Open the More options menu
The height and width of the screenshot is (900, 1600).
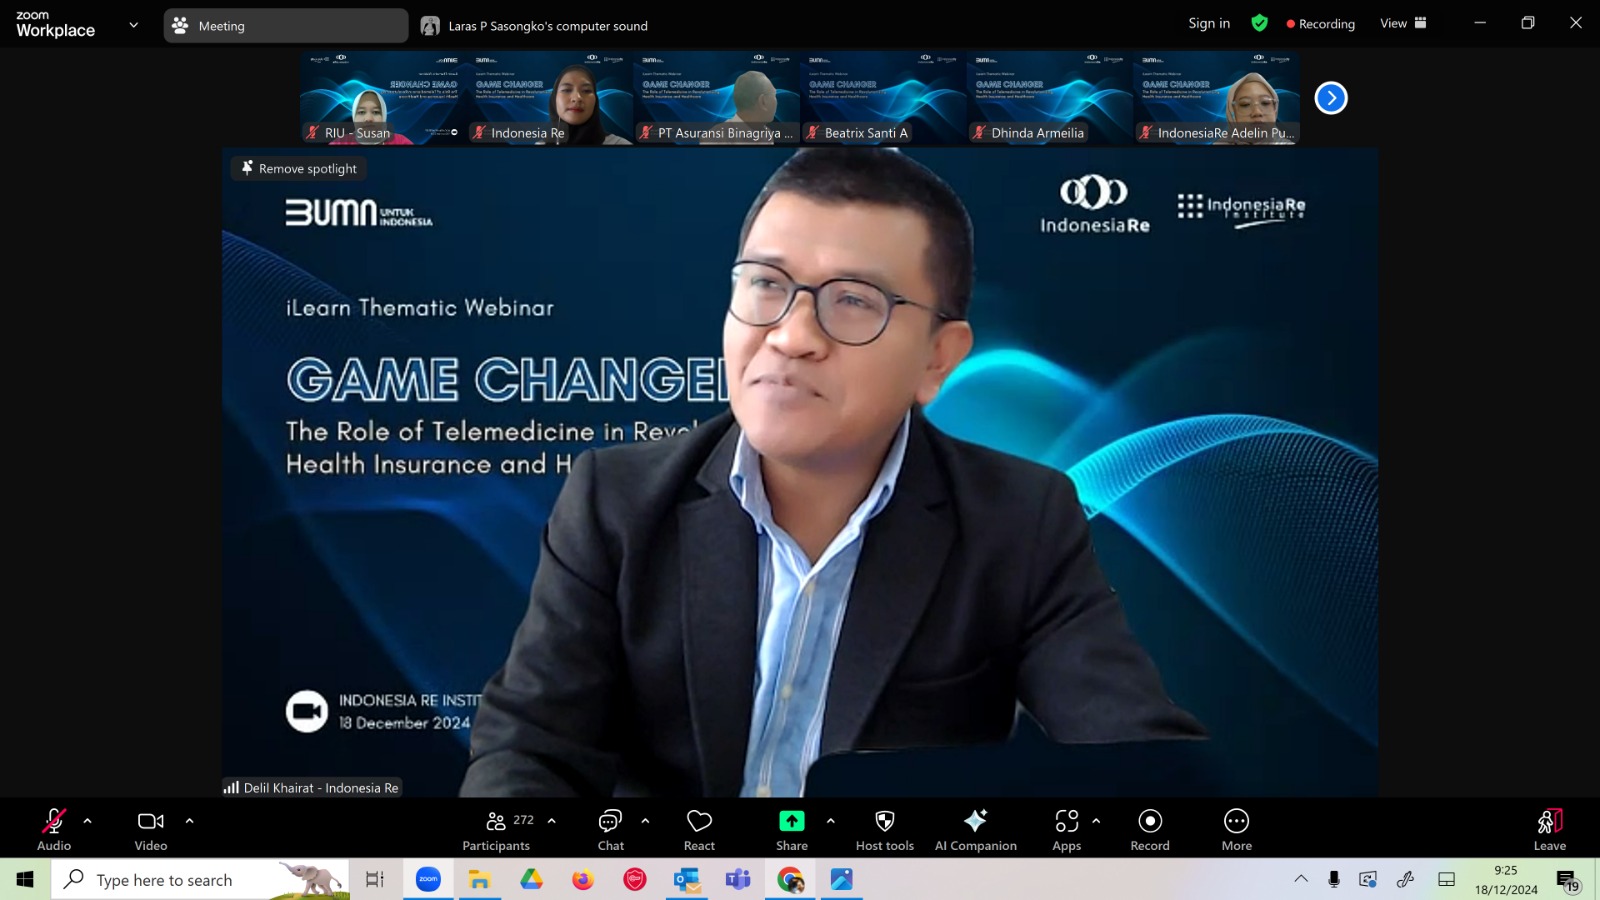coord(1236,830)
